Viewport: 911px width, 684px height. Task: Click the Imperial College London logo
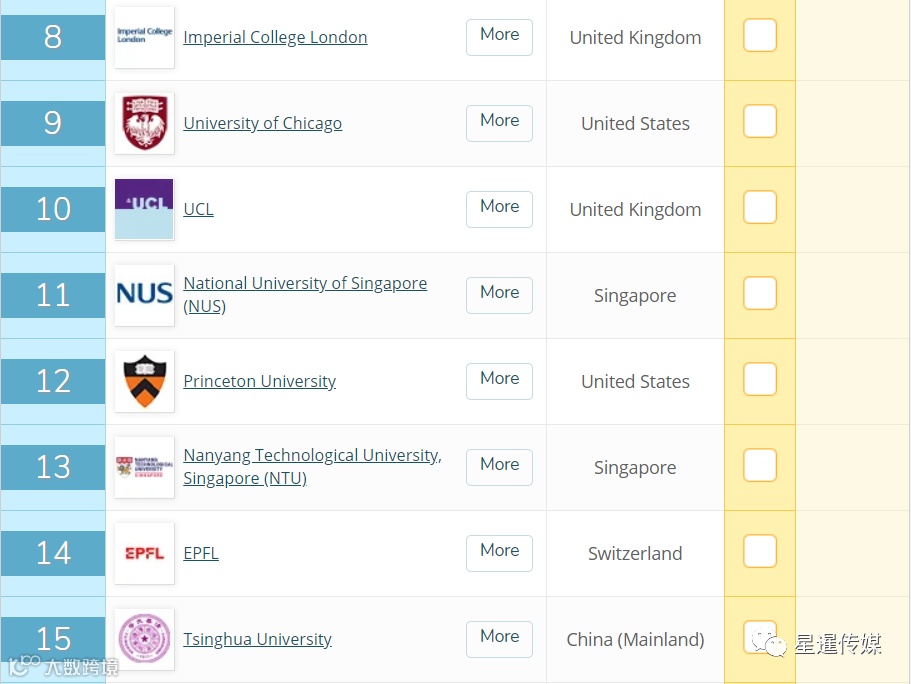coord(144,37)
